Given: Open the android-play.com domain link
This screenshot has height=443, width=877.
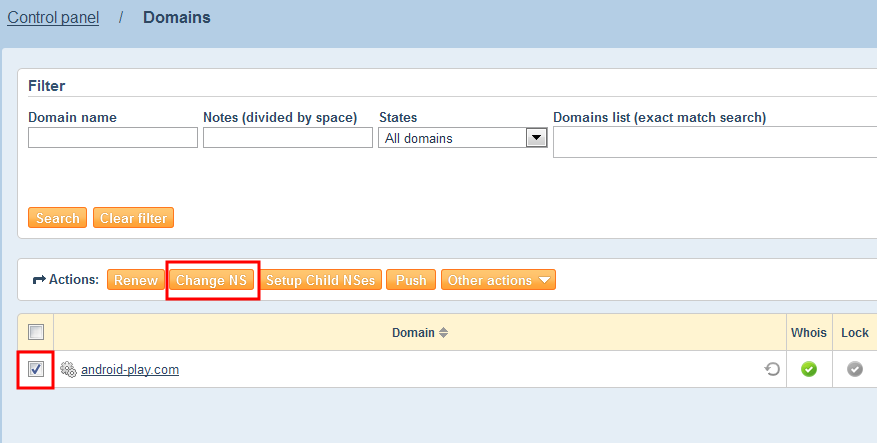Looking at the screenshot, I should (130, 369).
